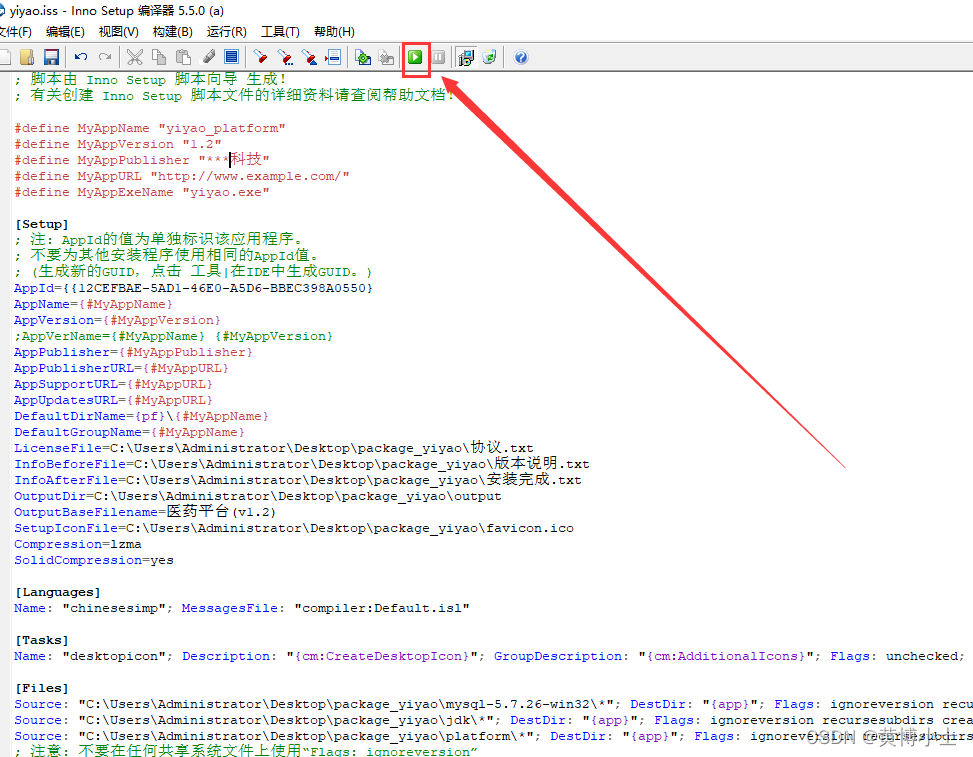Click the InfoAfterFile path line
The height and width of the screenshot is (757, 973).
pyautogui.click(x=298, y=480)
